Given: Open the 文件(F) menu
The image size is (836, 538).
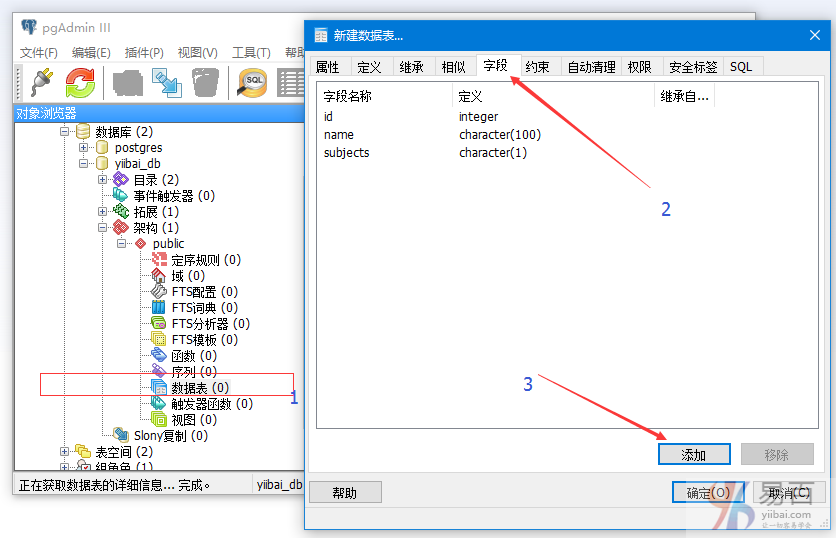Looking at the screenshot, I should [39, 53].
